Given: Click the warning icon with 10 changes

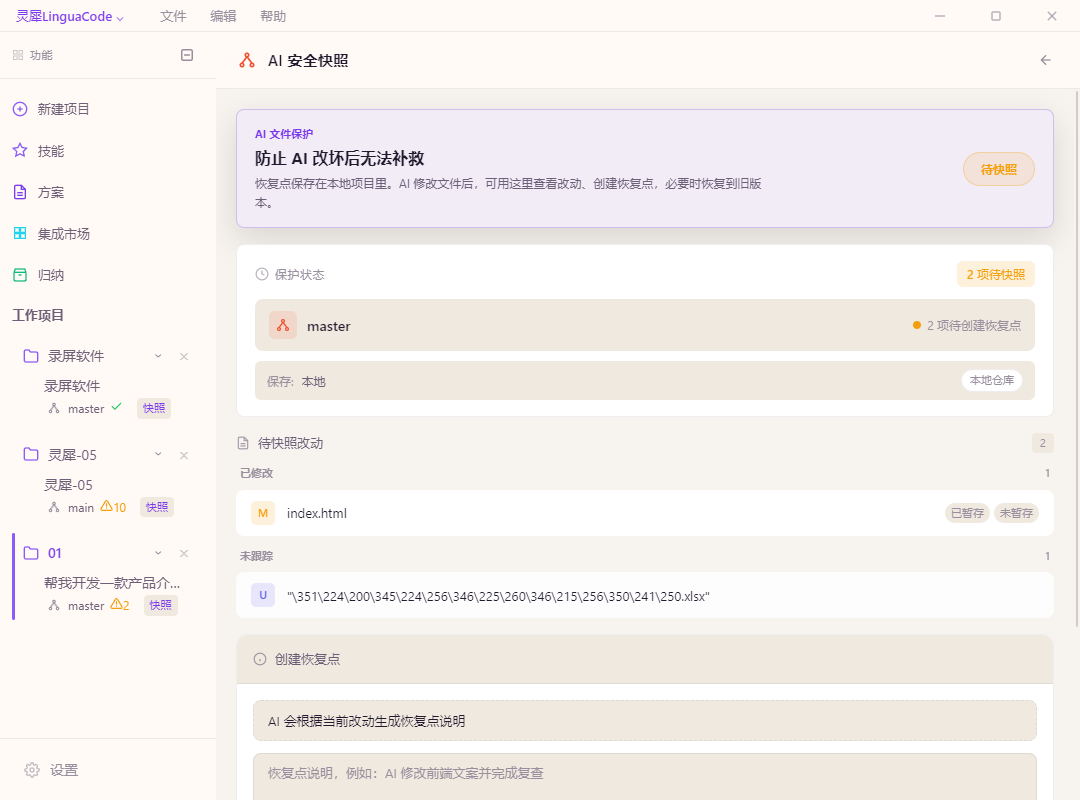Looking at the screenshot, I should (106, 506).
